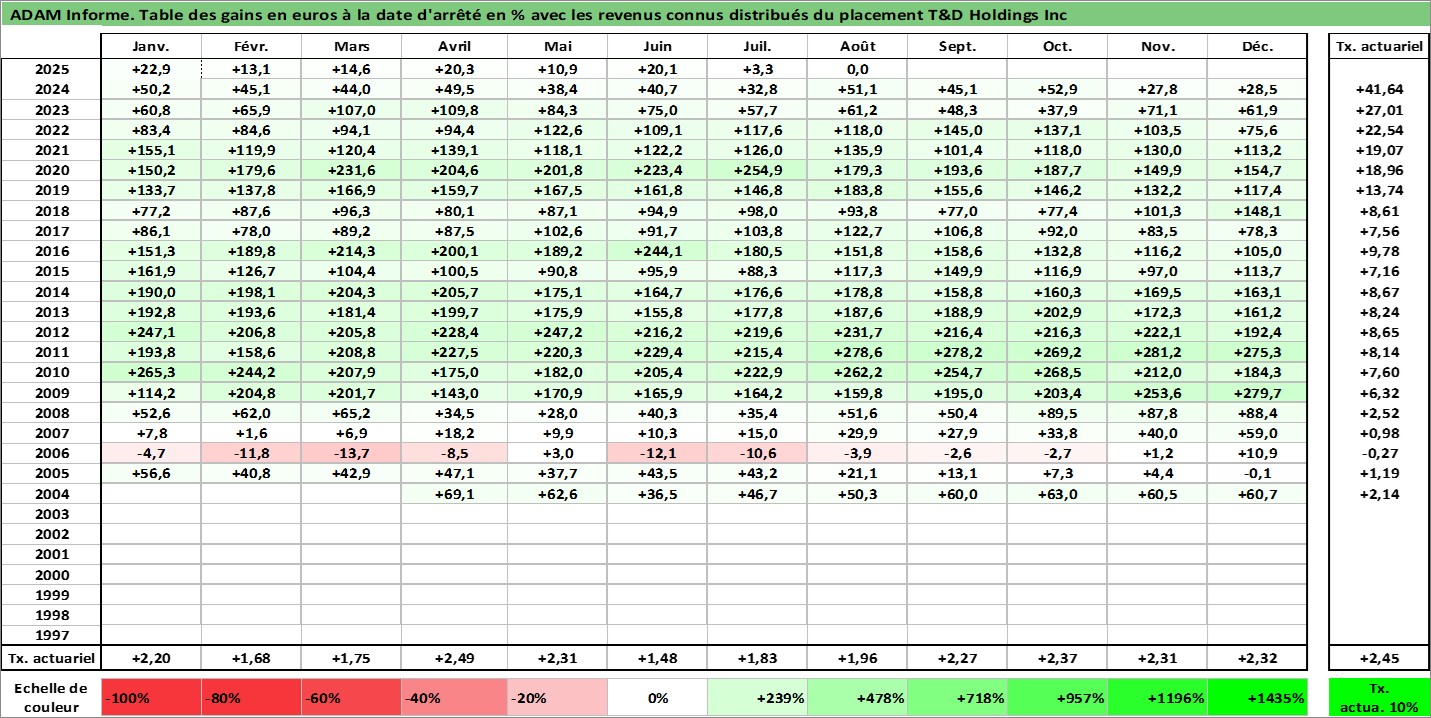This screenshot has width=1431, height=718.
Task: Click the 'Tx. actuariel' bottom row label
Action: point(51,658)
